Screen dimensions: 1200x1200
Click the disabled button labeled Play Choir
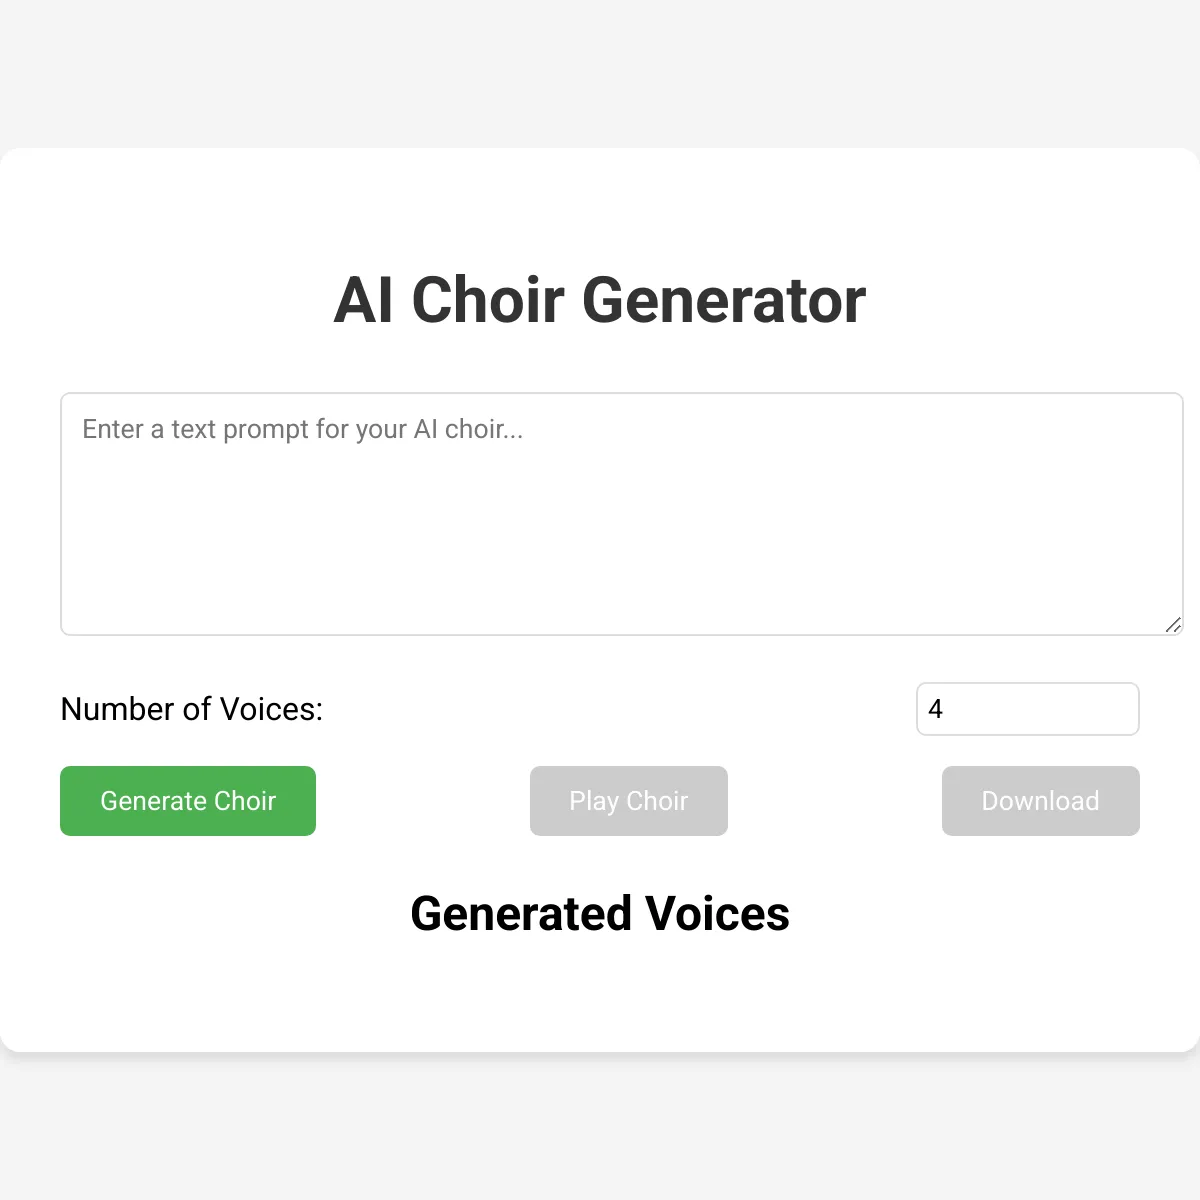point(629,801)
